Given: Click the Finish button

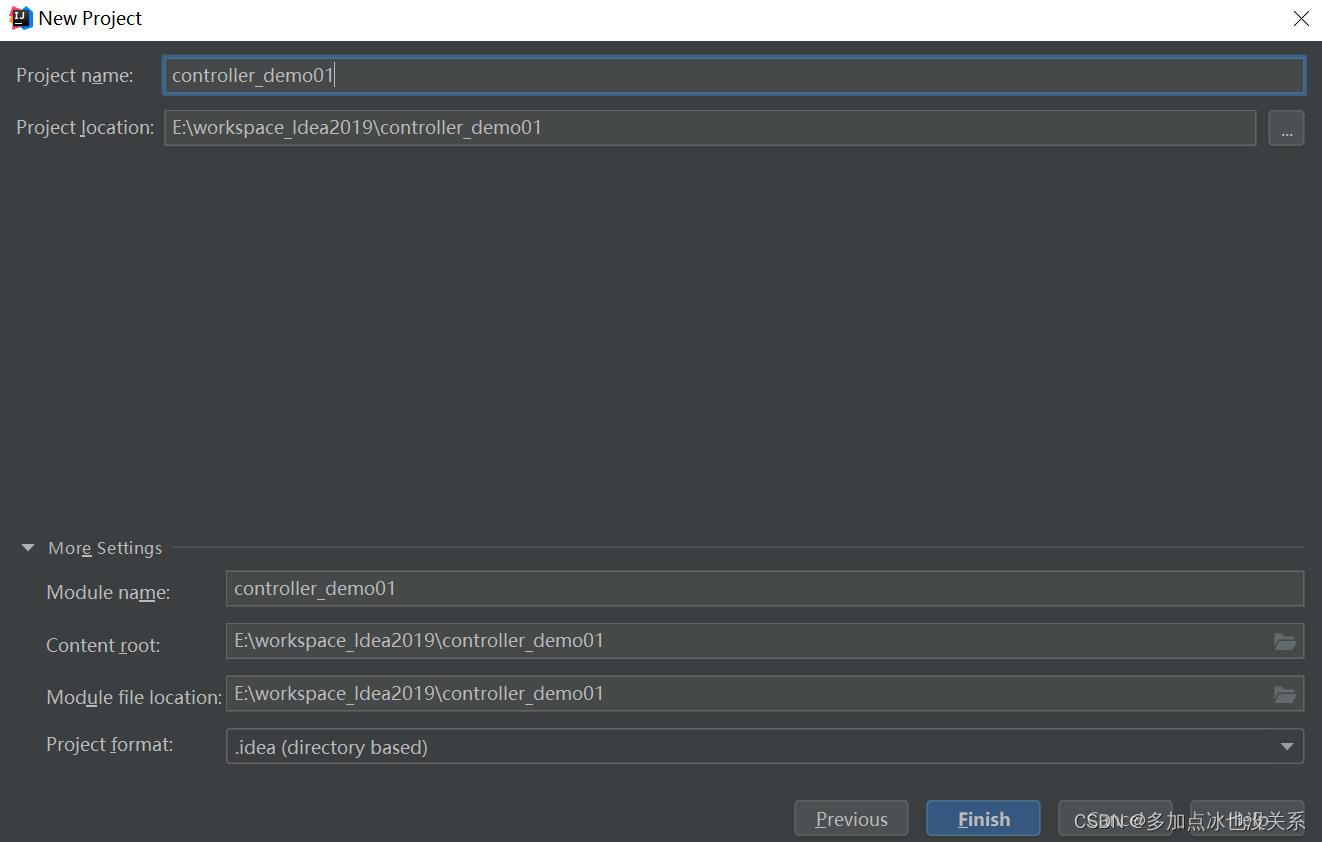Looking at the screenshot, I should pyautogui.click(x=983, y=819).
